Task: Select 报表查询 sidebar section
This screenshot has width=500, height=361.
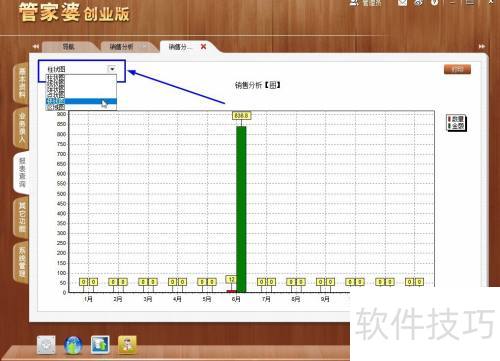Action: pos(22,172)
